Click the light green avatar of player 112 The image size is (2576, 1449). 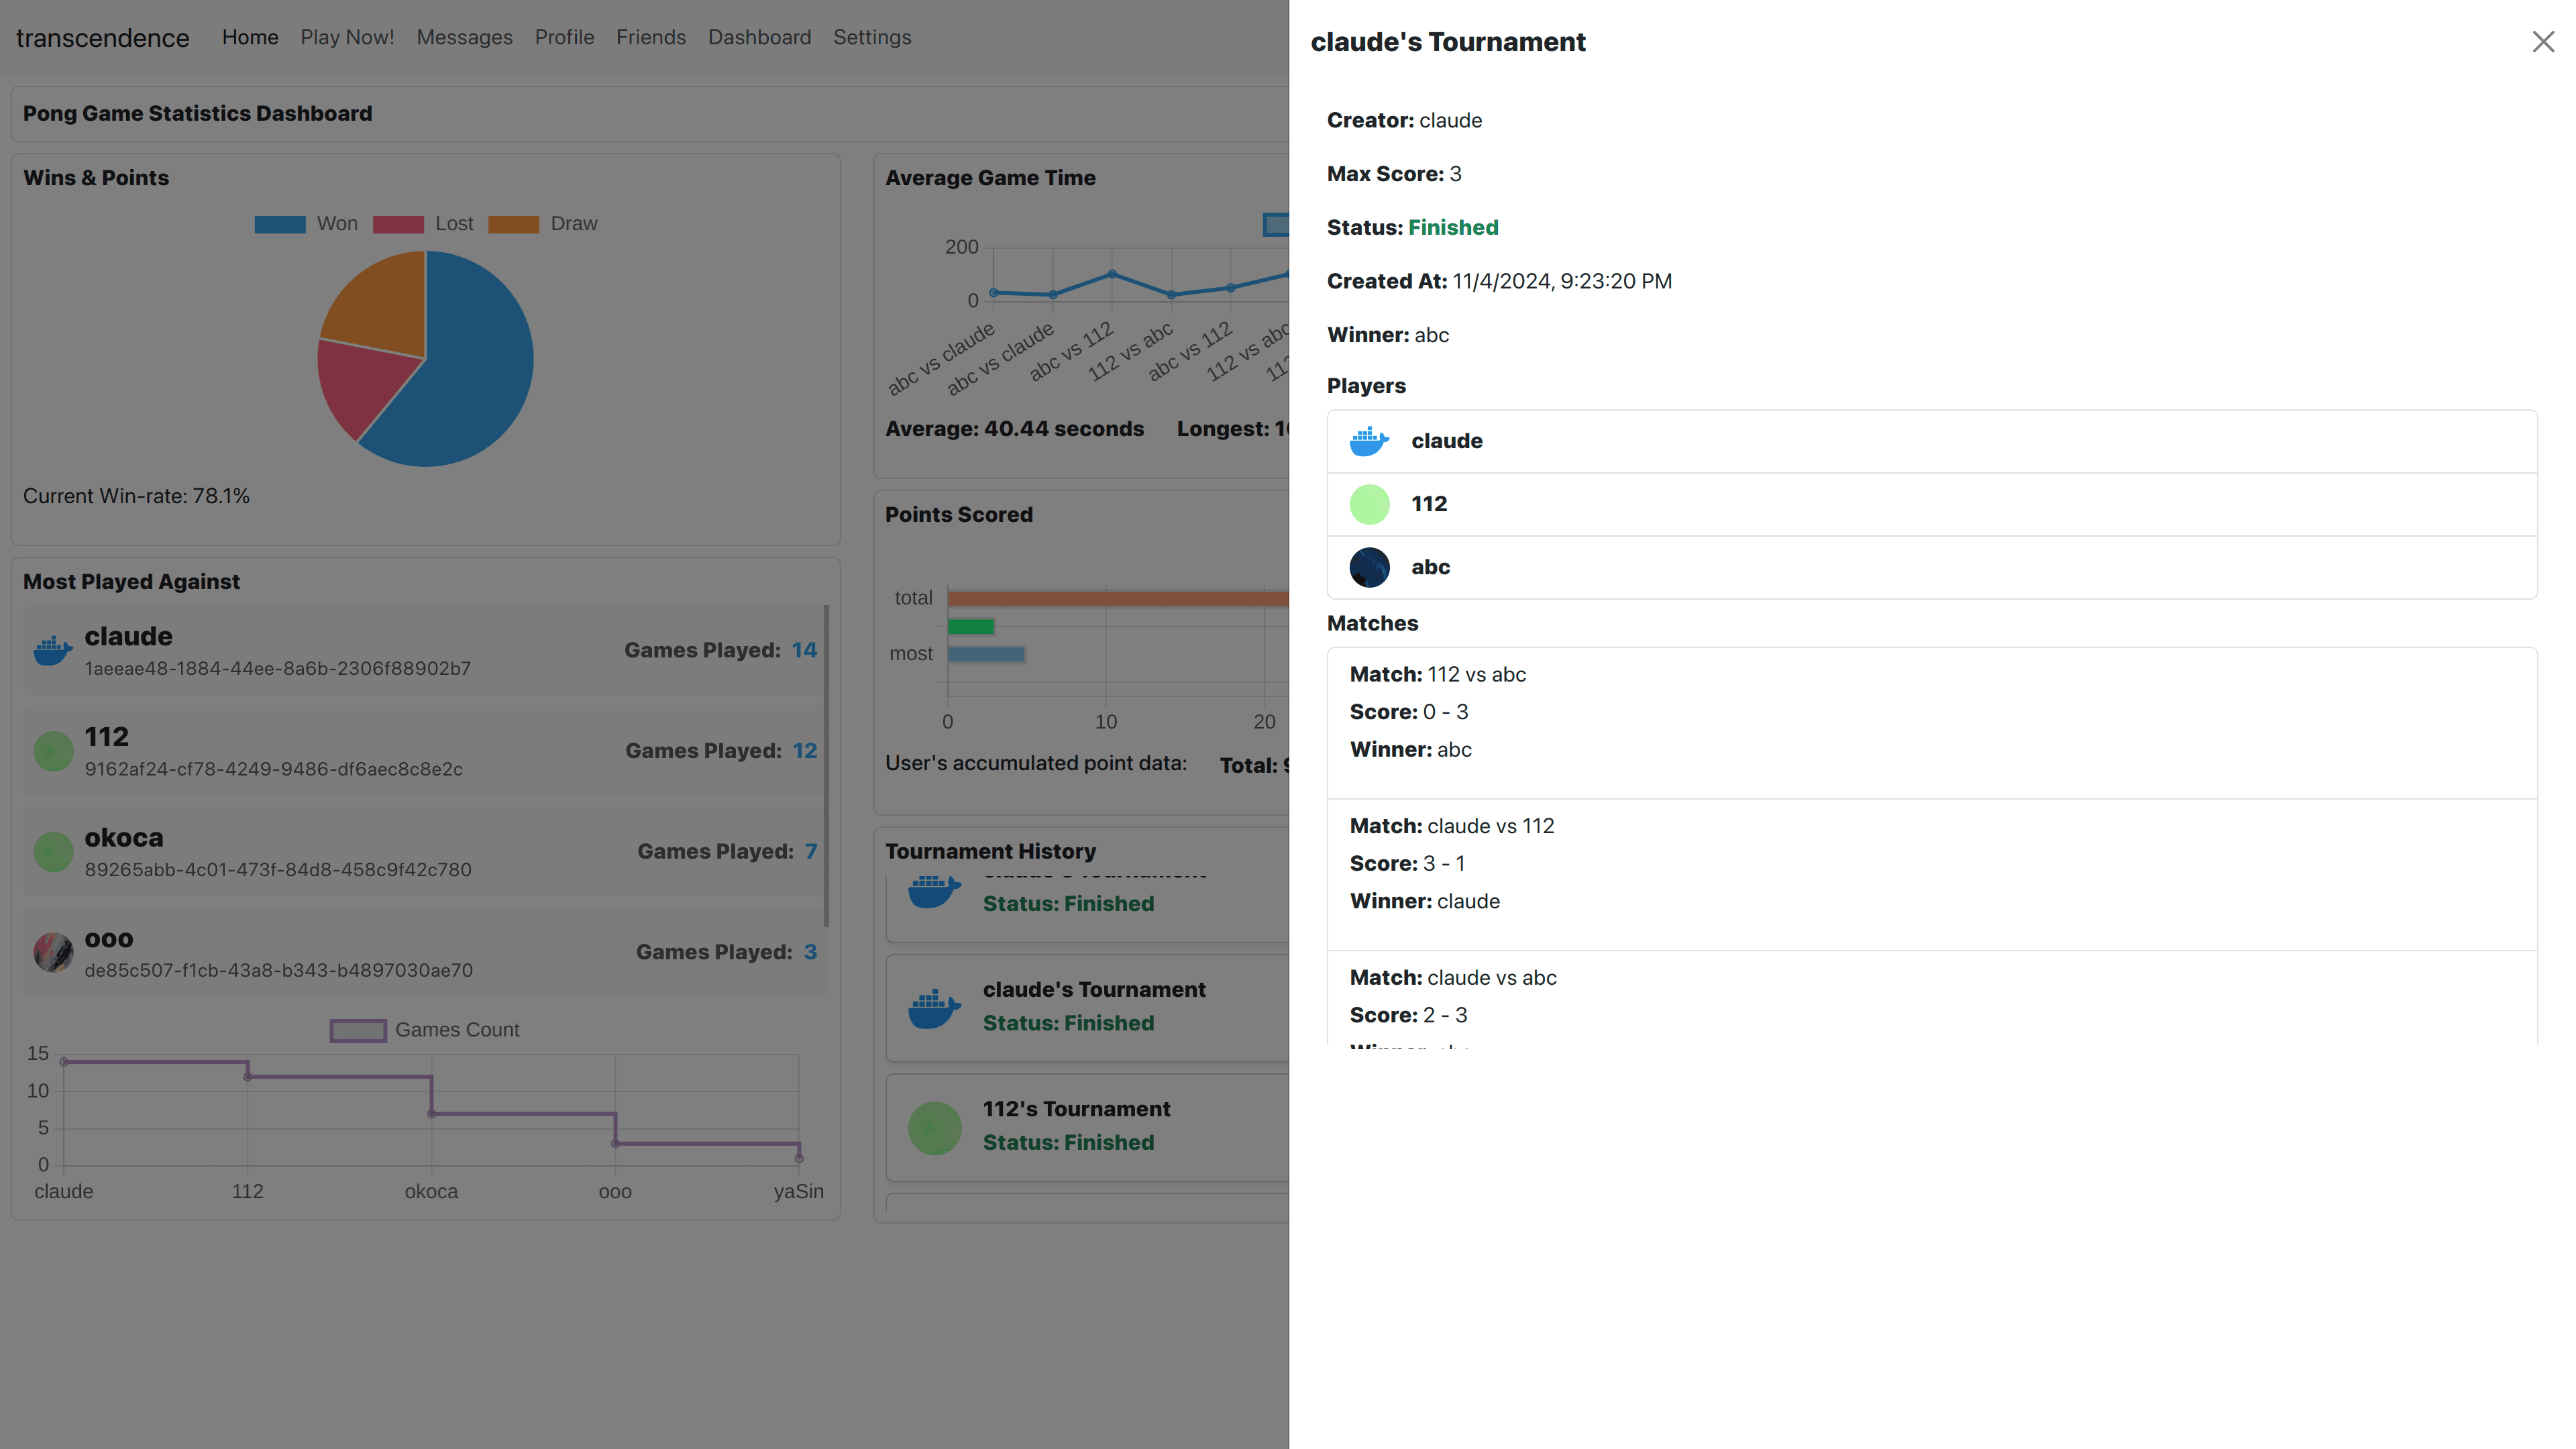pos(1369,504)
